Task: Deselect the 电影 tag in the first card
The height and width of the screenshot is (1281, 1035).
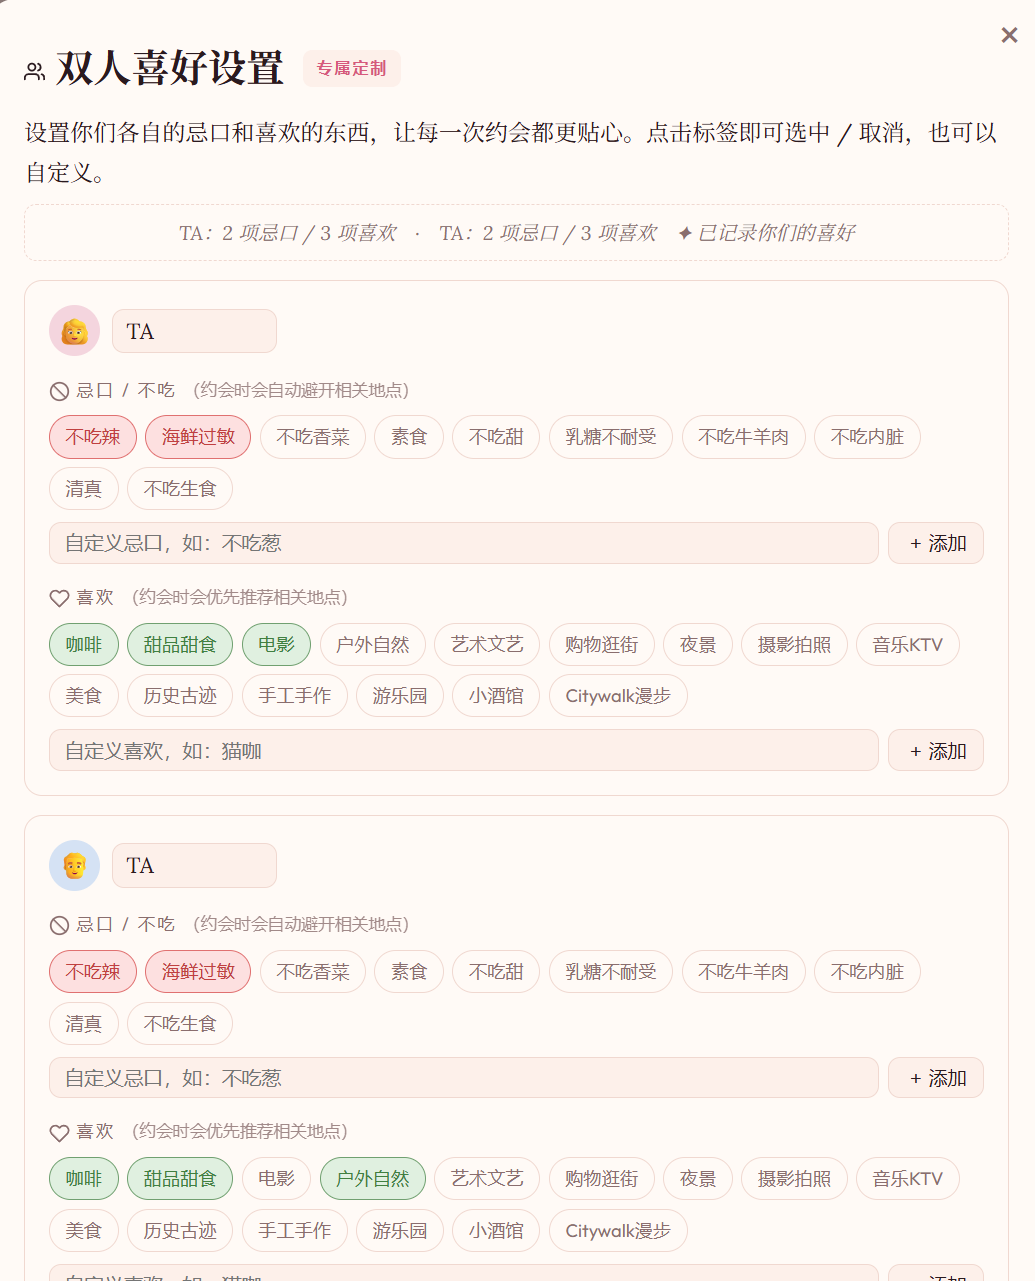Action: [276, 645]
